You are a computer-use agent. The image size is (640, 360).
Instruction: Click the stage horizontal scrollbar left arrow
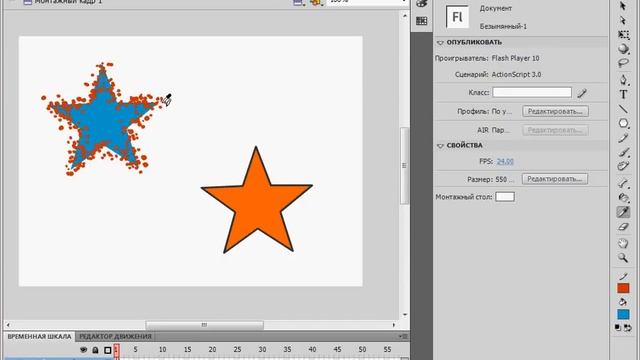pos(8,325)
